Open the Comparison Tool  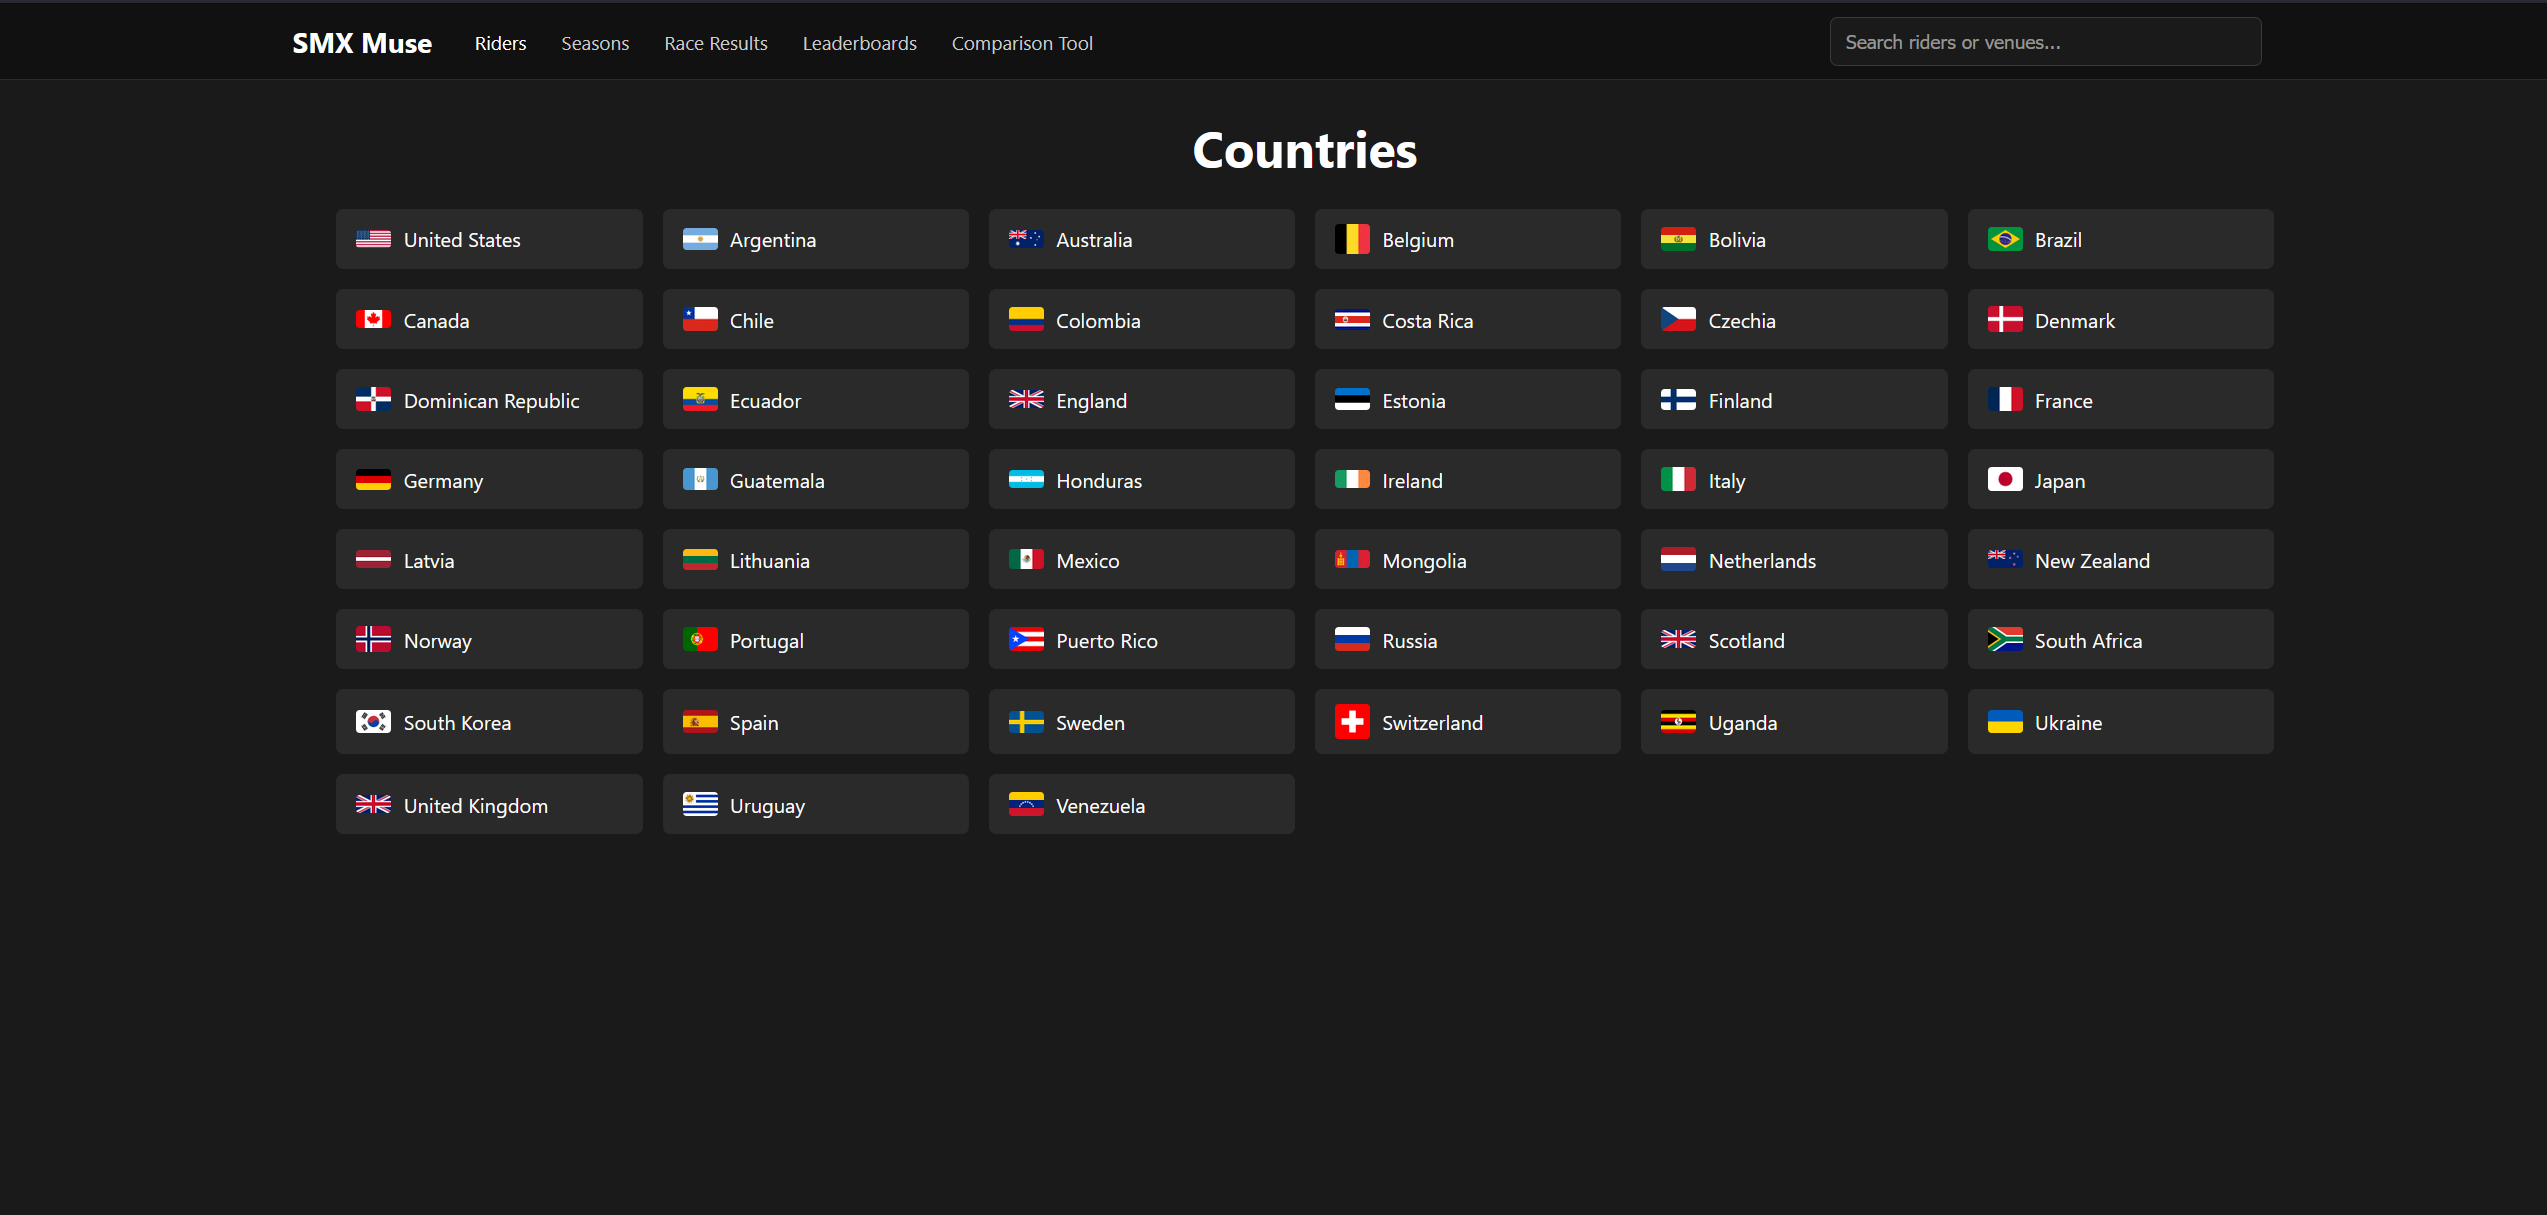coord(1022,43)
